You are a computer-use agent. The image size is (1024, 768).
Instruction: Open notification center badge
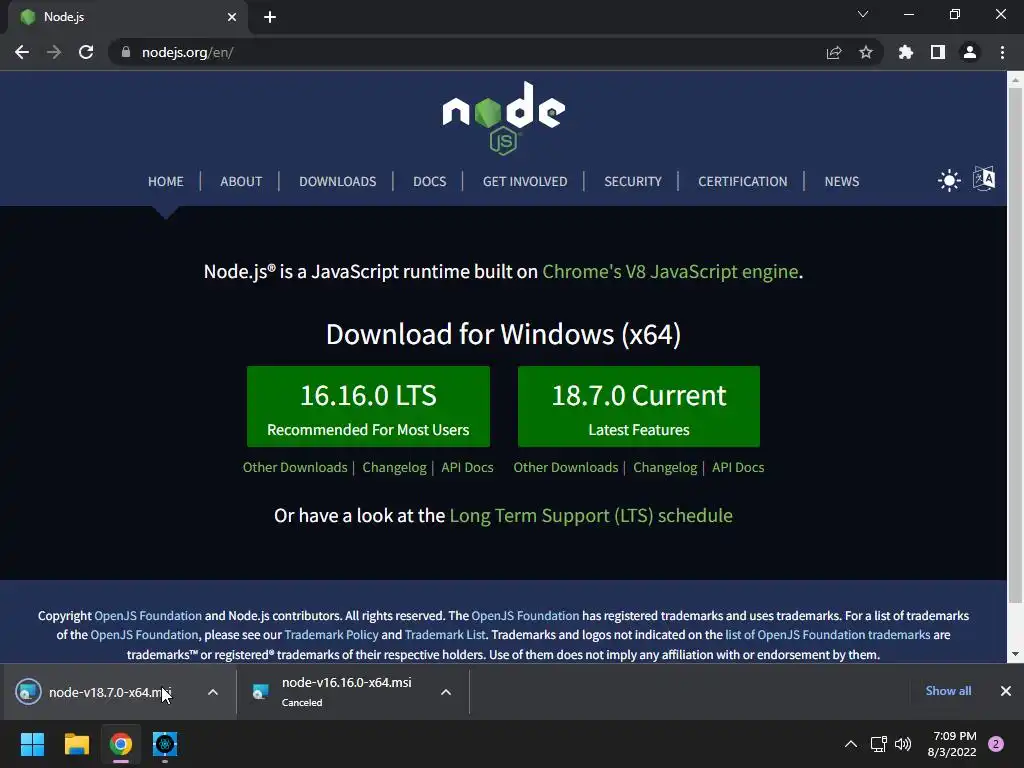(996, 744)
